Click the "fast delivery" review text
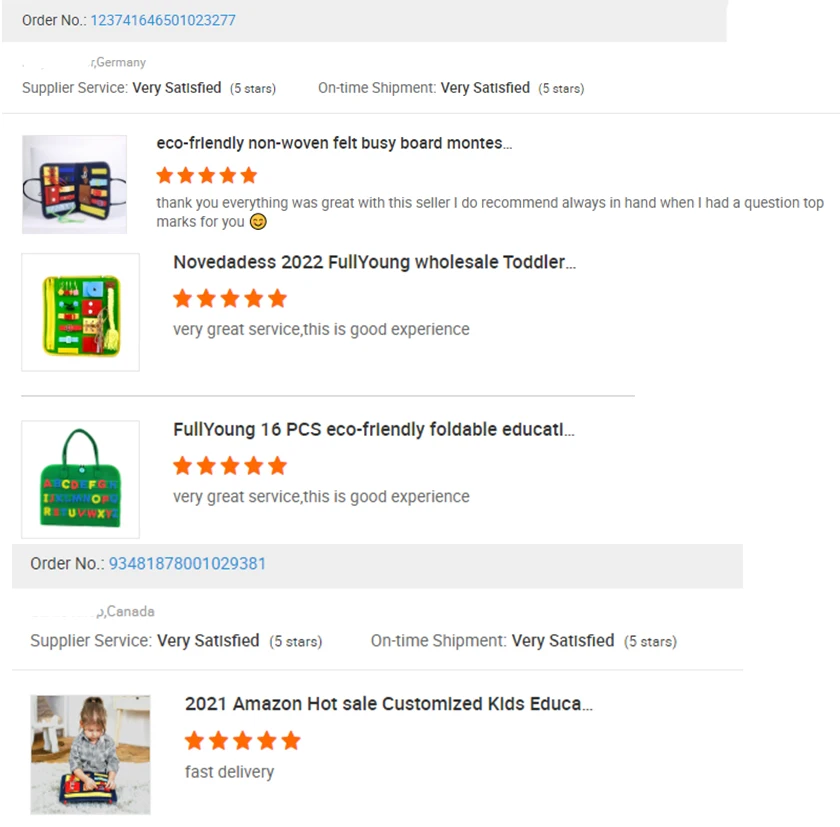This screenshot has width=840, height=827. coord(229,772)
